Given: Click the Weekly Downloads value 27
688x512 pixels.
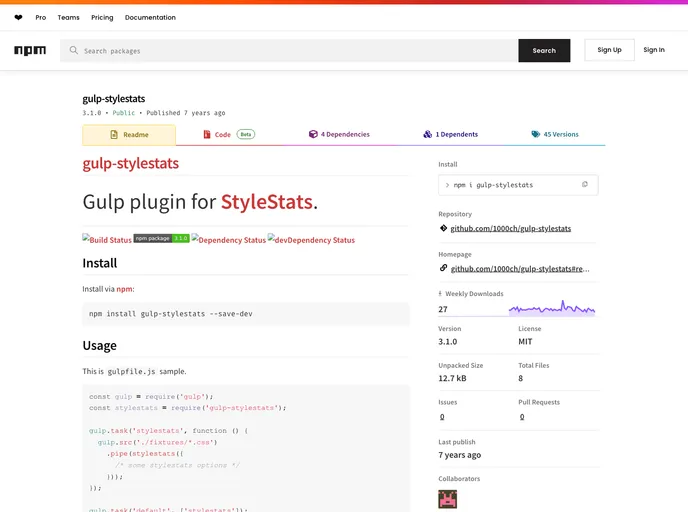Looking at the screenshot, I should (443, 309).
